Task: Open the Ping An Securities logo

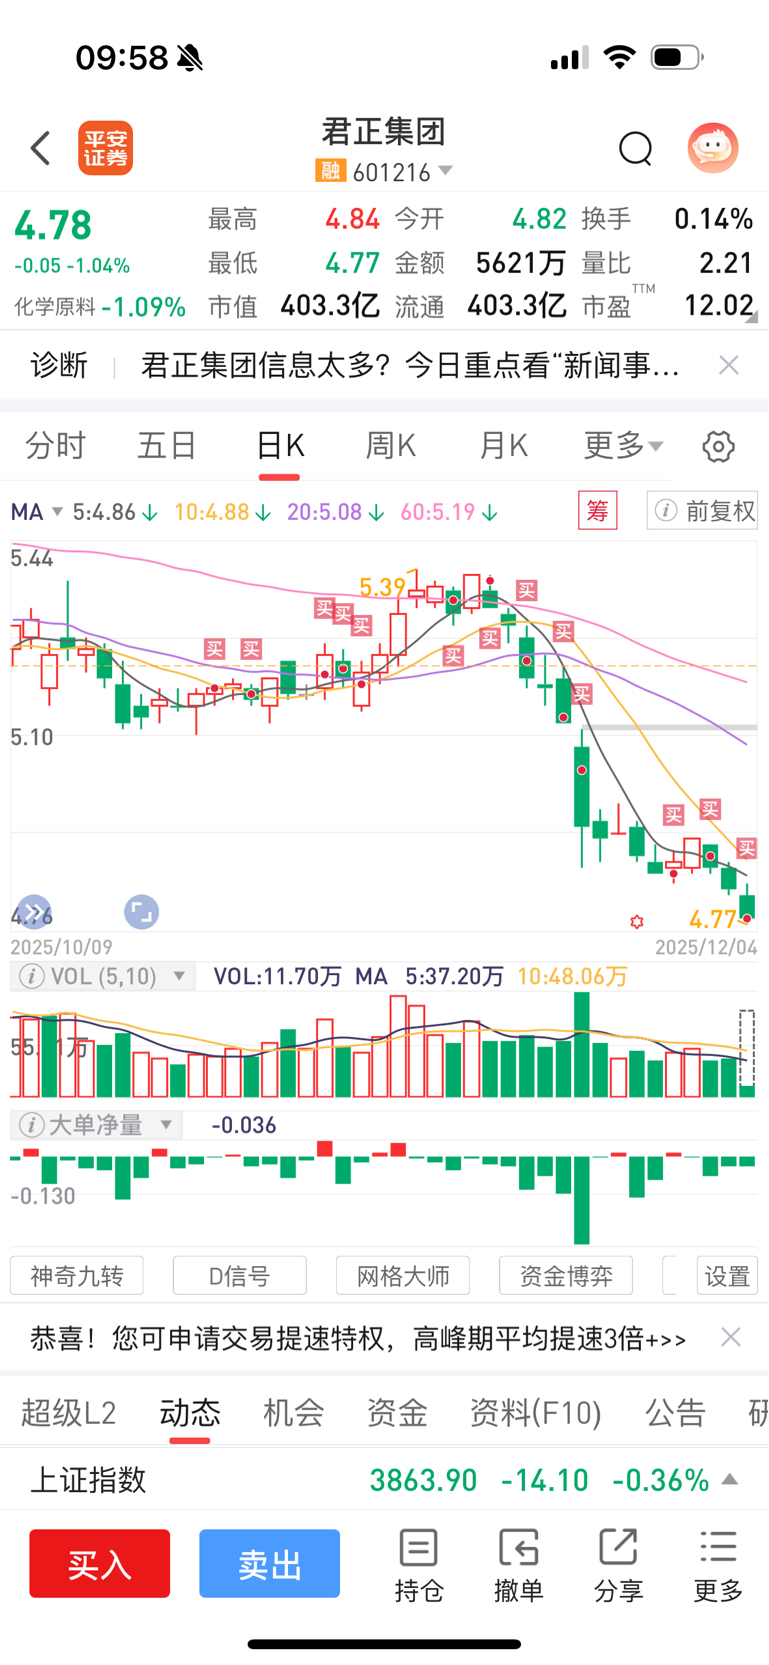Action: (x=105, y=148)
